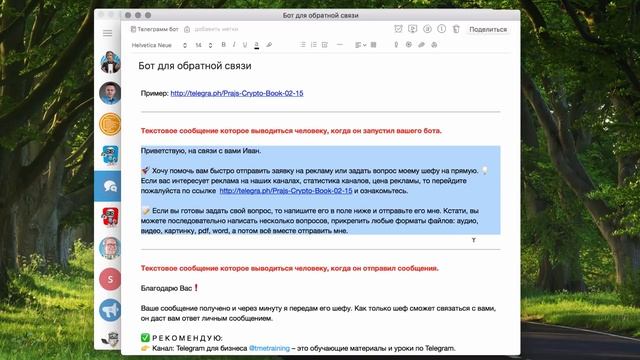Open the chat with the bearded man avatar

coord(110,248)
